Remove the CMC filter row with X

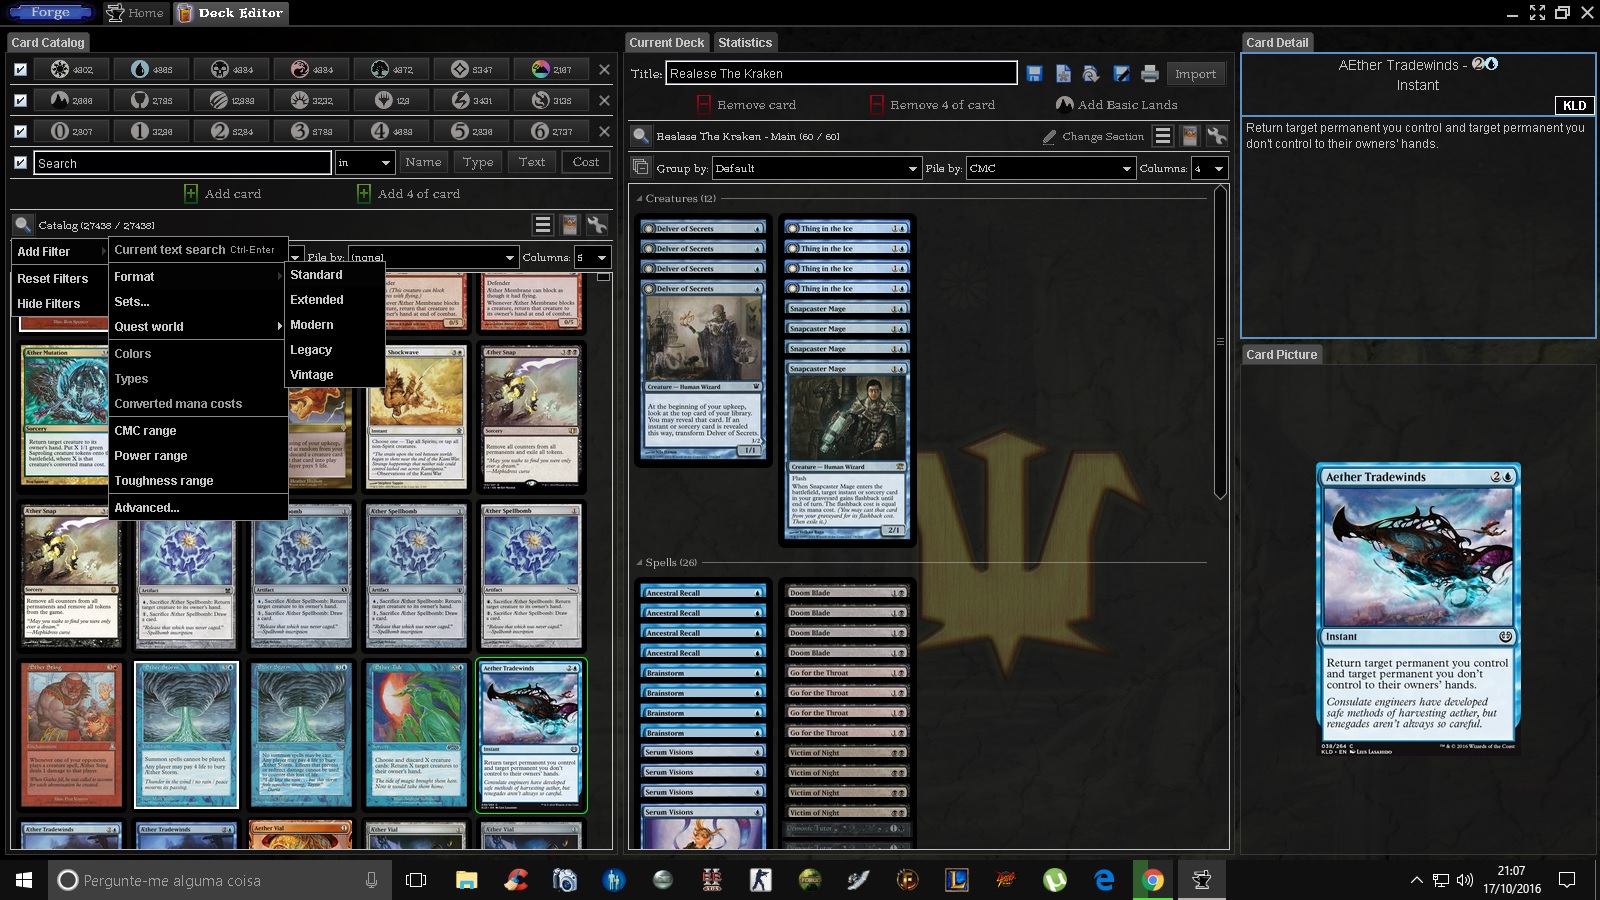pos(604,131)
